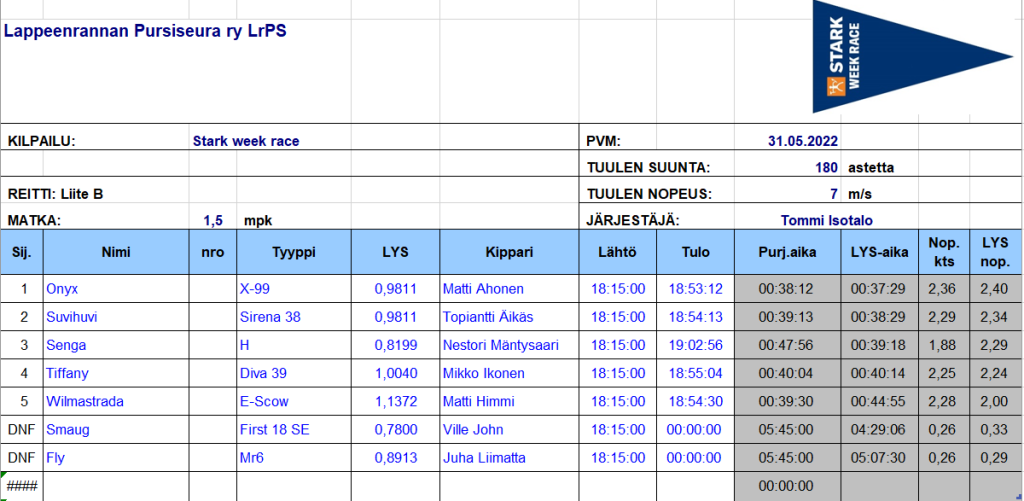
Task: Select Wilmastrada's LYS value 1,1372
Action: [x=396, y=401]
